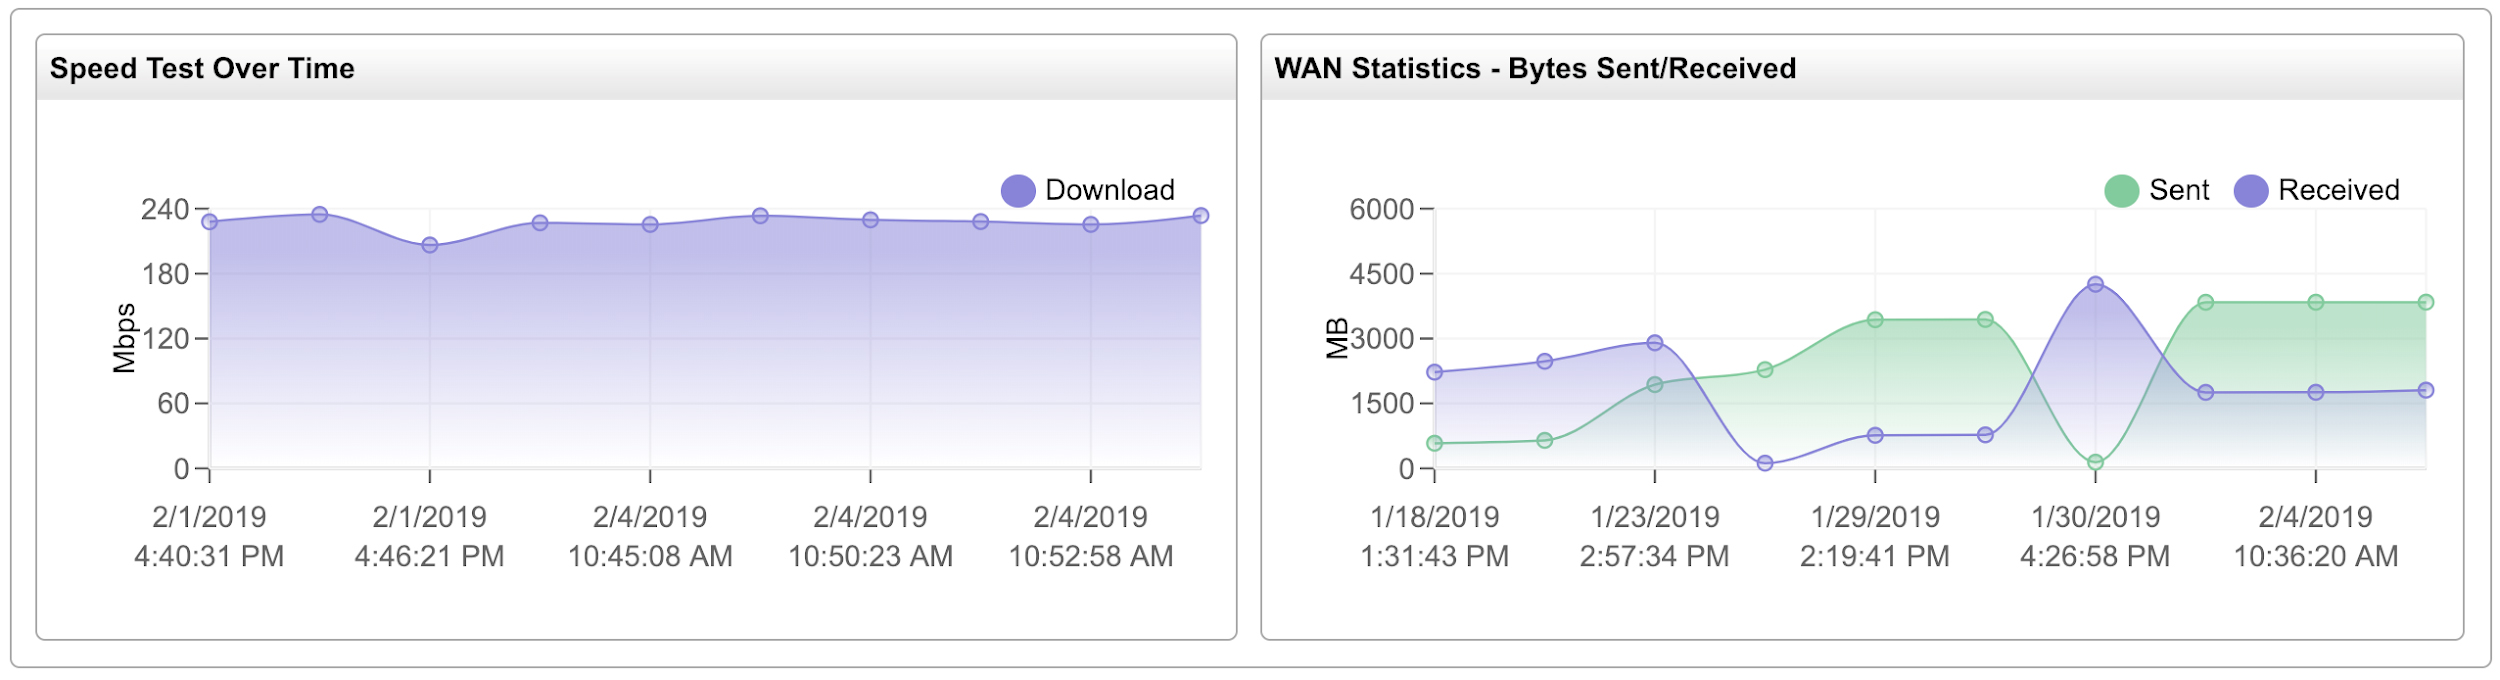Image resolution: width=2500 pixels, height=680 pixels.
Task: Click the Mbps y-axis title
Action: tap(124, 338)
